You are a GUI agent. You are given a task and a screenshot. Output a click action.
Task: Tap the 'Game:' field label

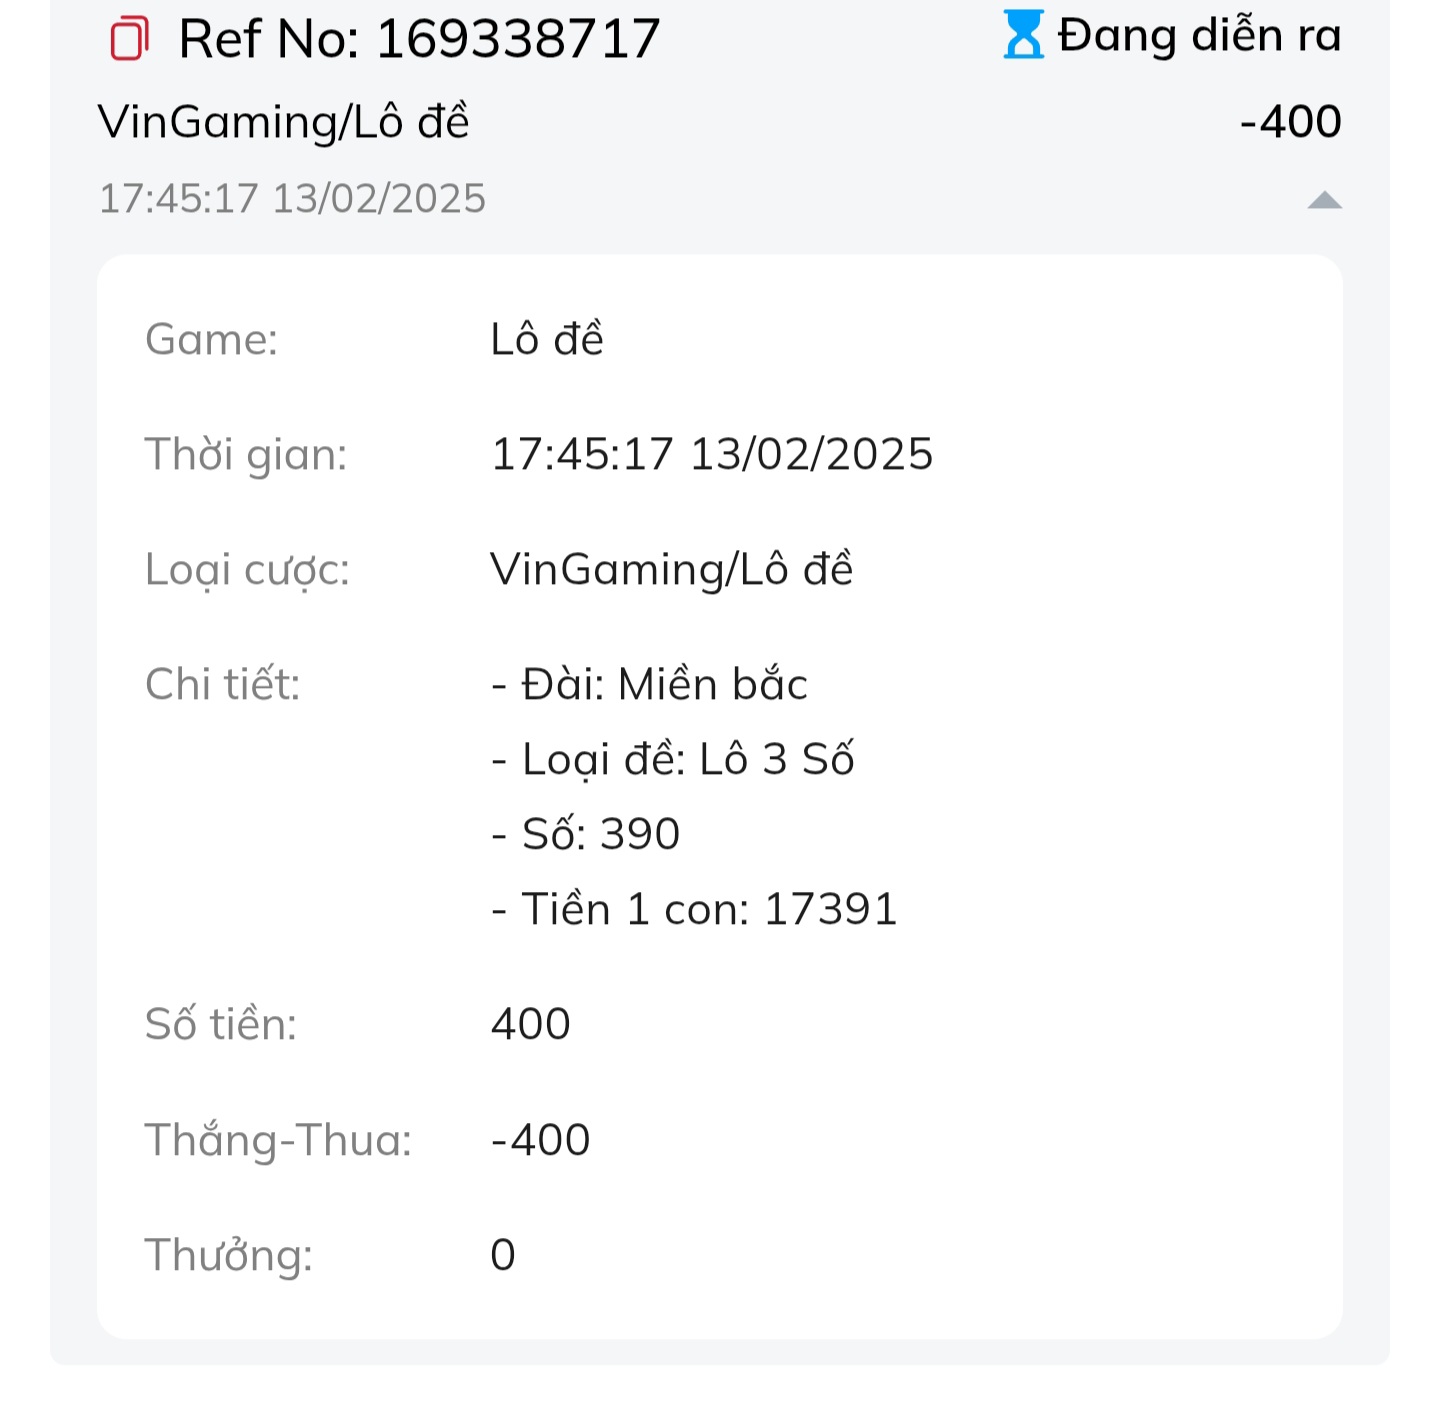point(212,339)
